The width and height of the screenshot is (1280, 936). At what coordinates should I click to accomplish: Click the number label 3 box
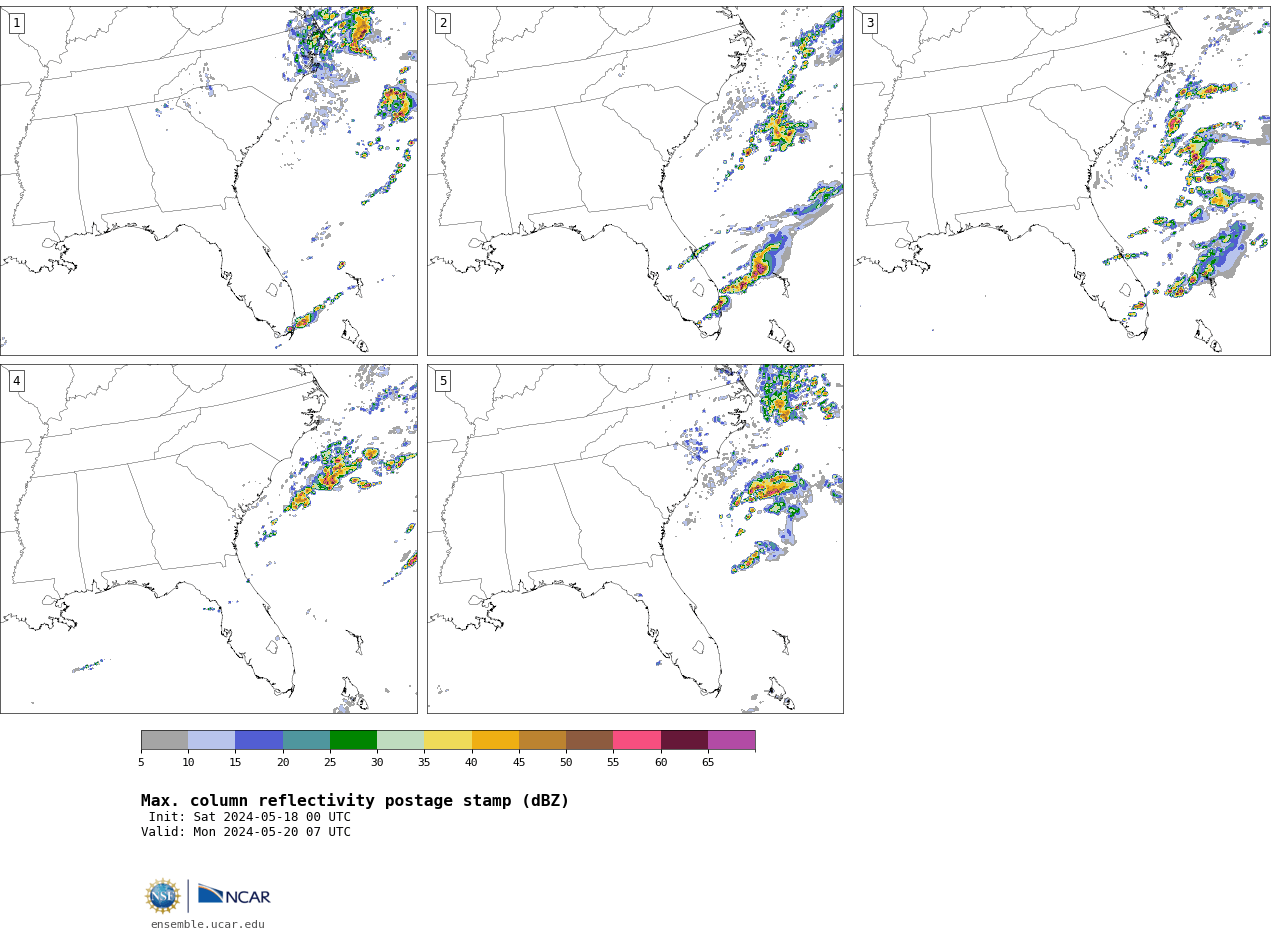[x=870, y=23]
